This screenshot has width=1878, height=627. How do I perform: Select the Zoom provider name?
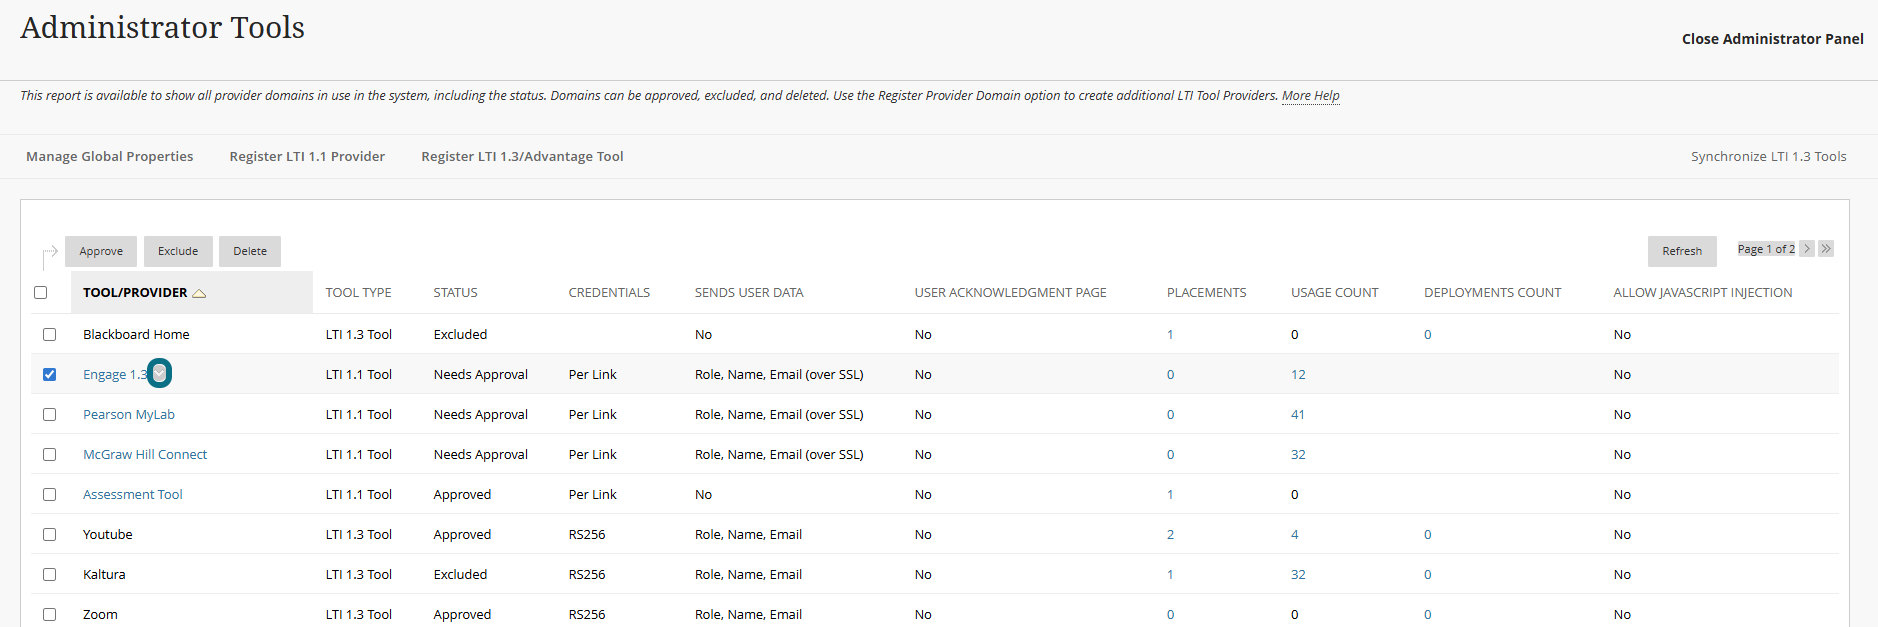(x=100, y=614)
